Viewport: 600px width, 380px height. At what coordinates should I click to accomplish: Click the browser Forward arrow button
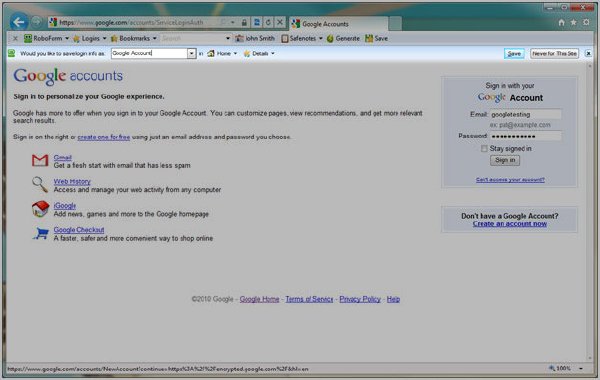pos(36,22)
